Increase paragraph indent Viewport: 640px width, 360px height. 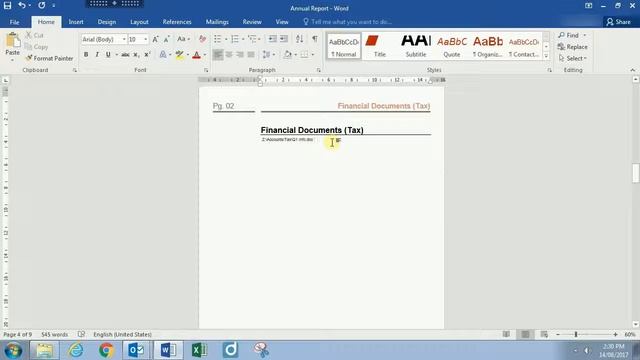[284, 39]
